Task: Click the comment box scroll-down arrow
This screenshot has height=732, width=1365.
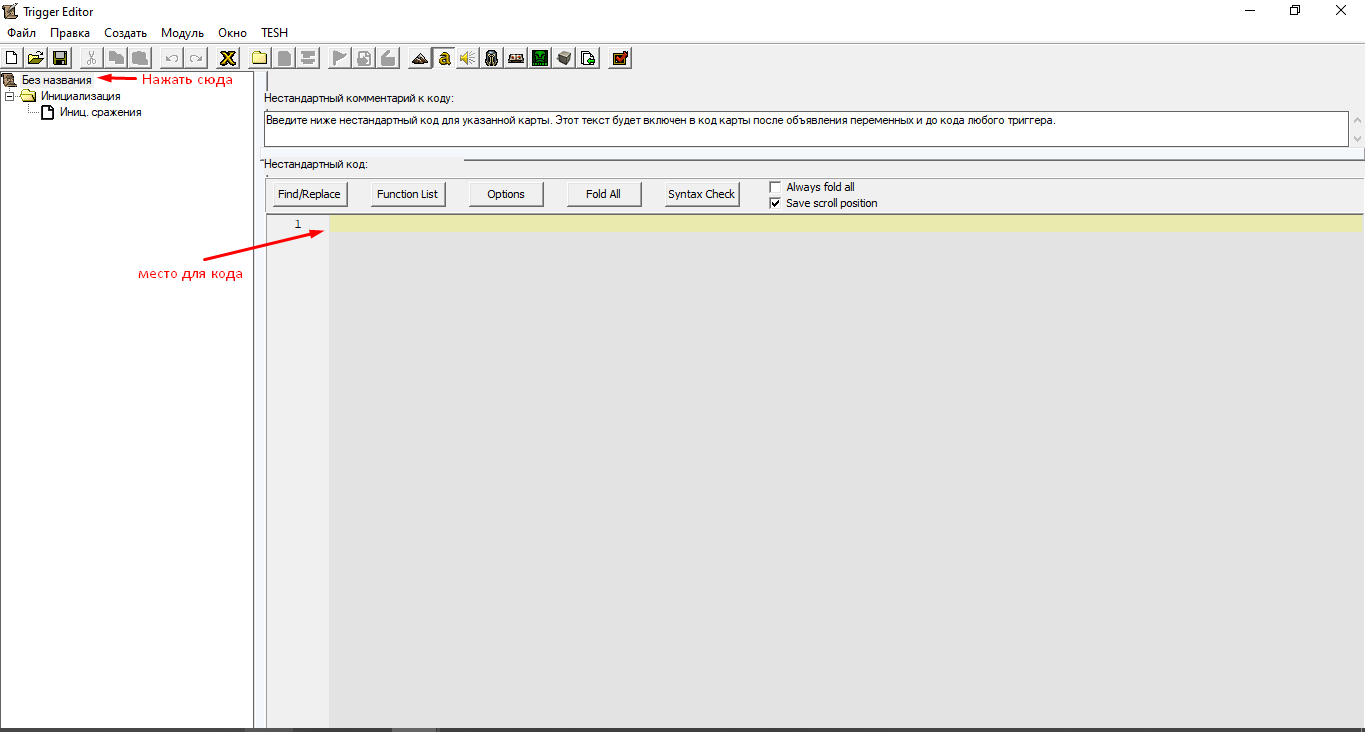Action: click(1356, 139)
